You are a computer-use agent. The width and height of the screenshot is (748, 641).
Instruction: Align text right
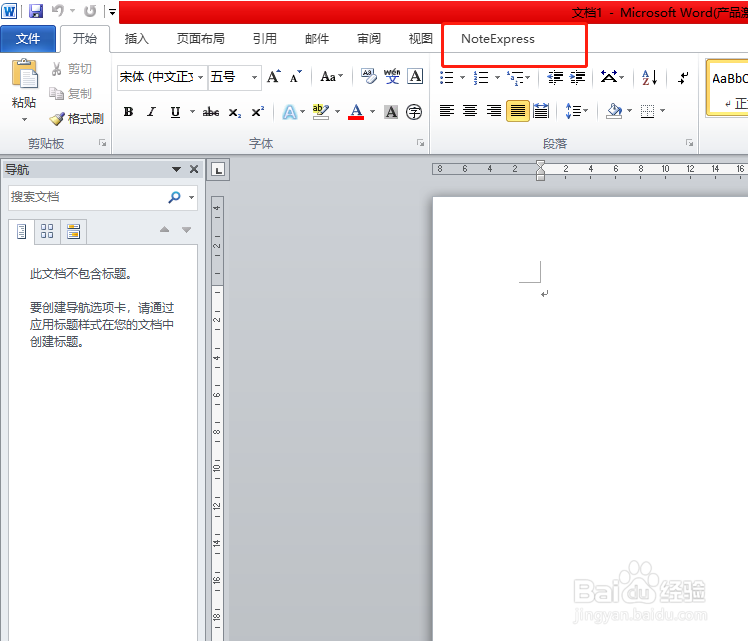coord(494,111)
